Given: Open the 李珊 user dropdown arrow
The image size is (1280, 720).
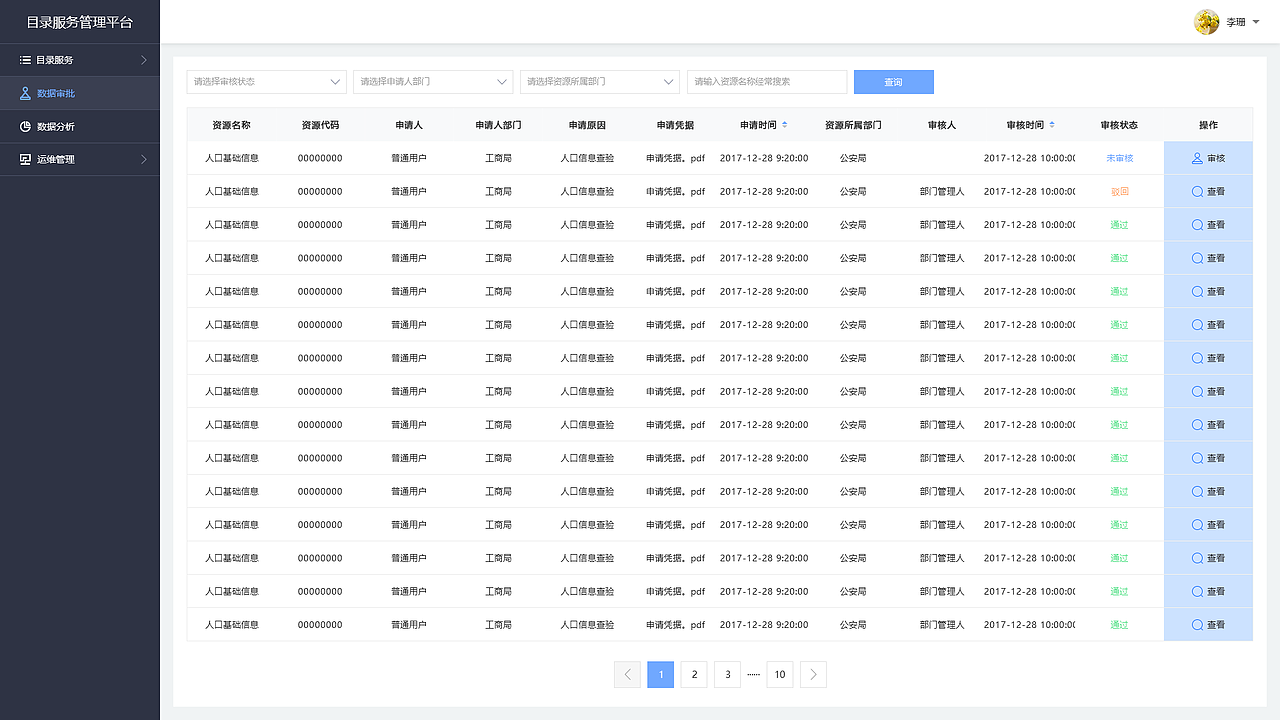Looking at the screenshot, I should (x=1256, y=22).
